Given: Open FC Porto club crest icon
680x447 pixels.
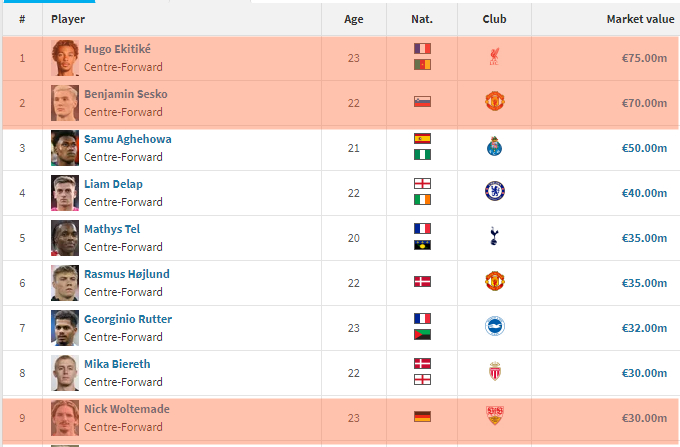Looking at the screenshot, I should (x=494, y=146).
